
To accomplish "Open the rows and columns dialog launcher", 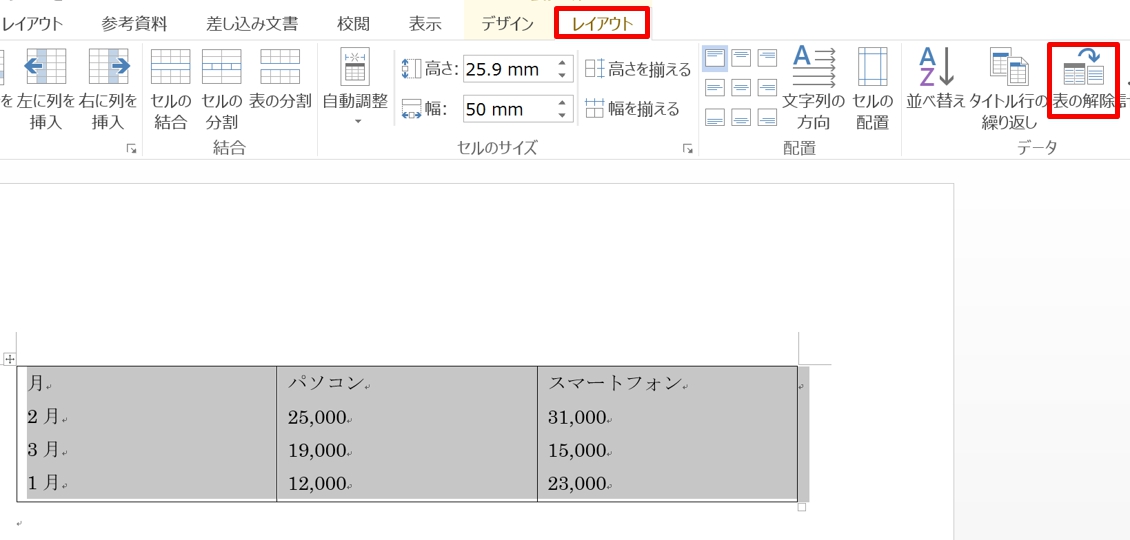I will click(131, 149).
